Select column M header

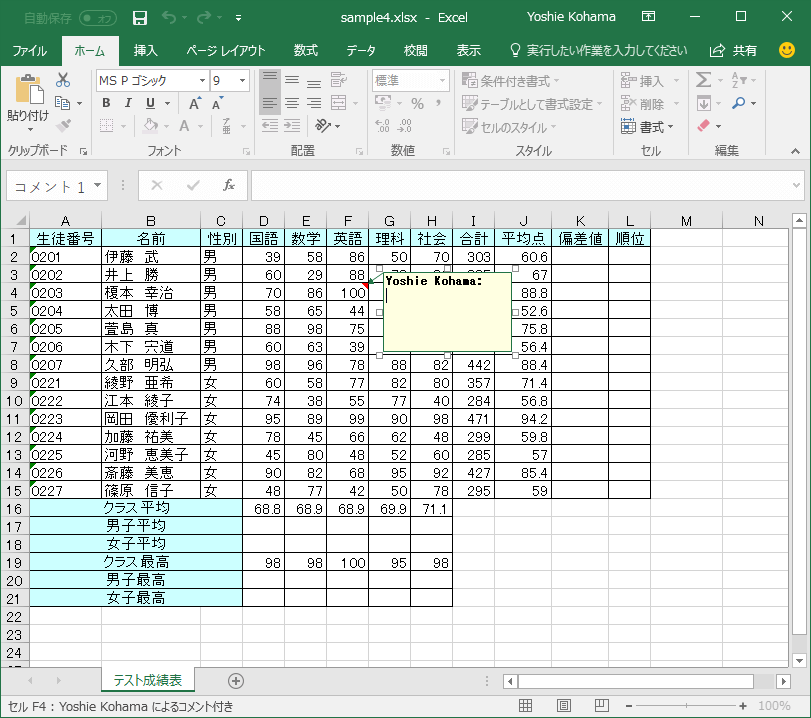686,221
